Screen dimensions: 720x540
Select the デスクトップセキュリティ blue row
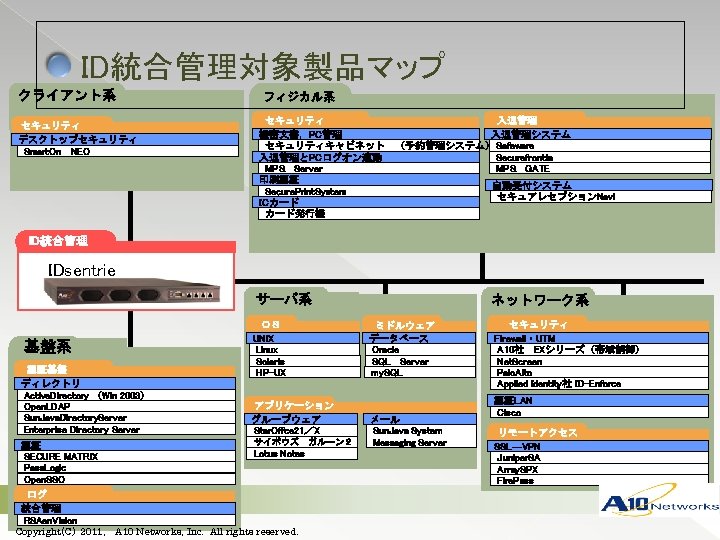click(x=125, y=140)
